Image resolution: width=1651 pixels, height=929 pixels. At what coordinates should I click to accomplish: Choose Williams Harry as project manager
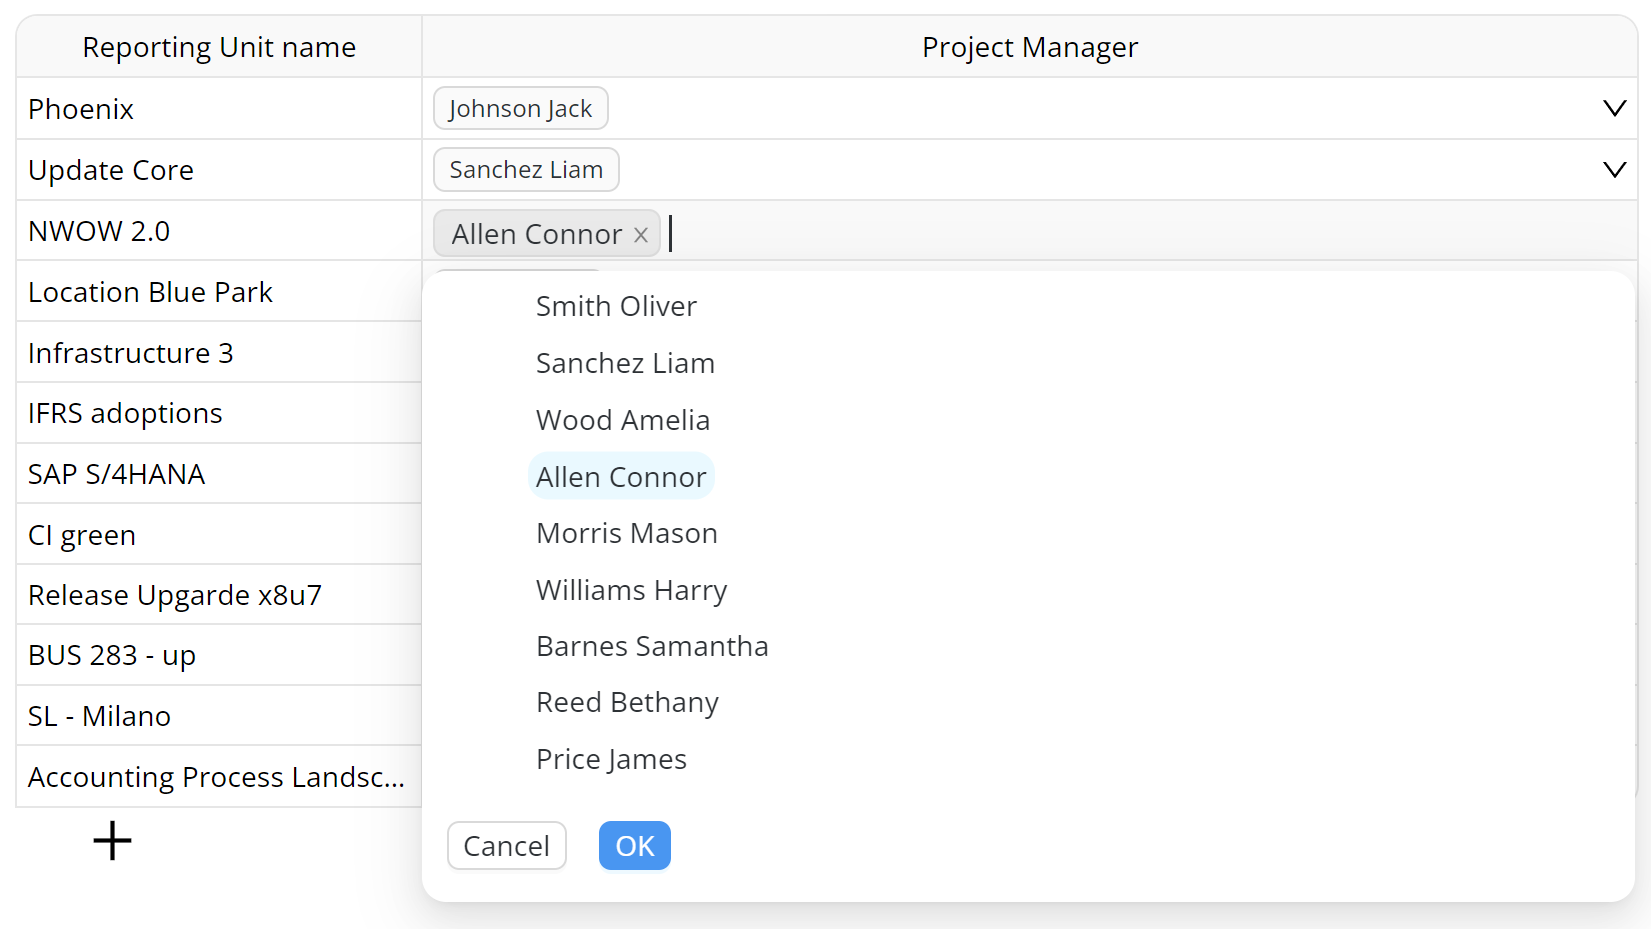(x=631, y=590)
